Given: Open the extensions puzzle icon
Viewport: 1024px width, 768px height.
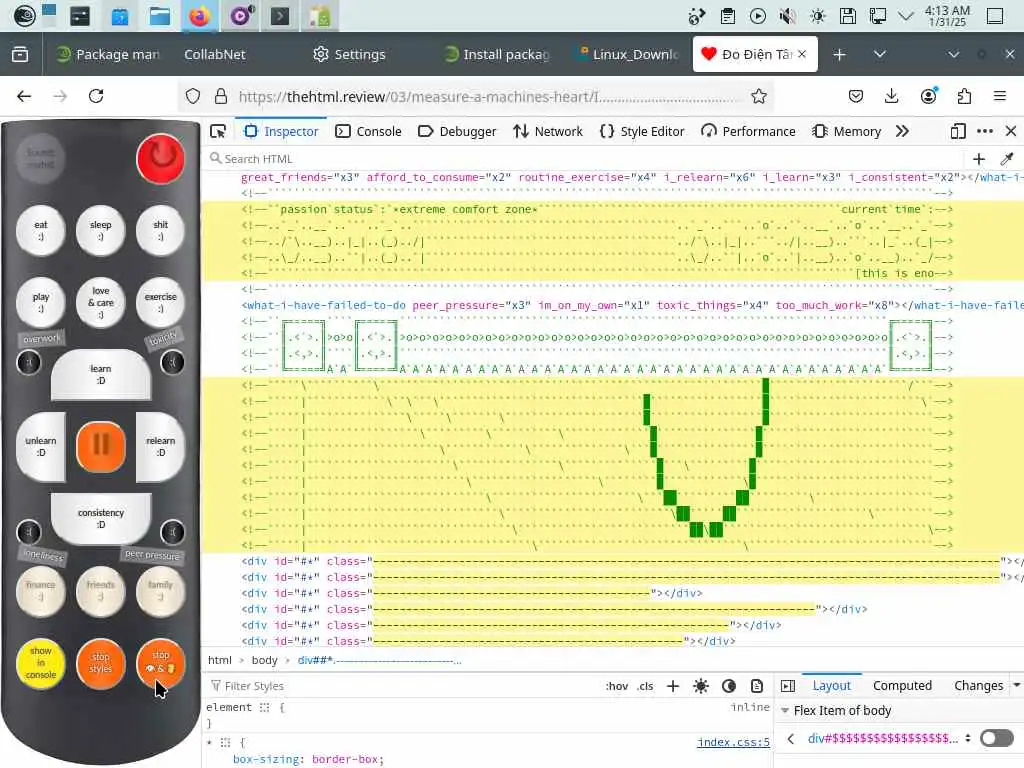Looking at the screenshot, I should [x=964, y=97].
